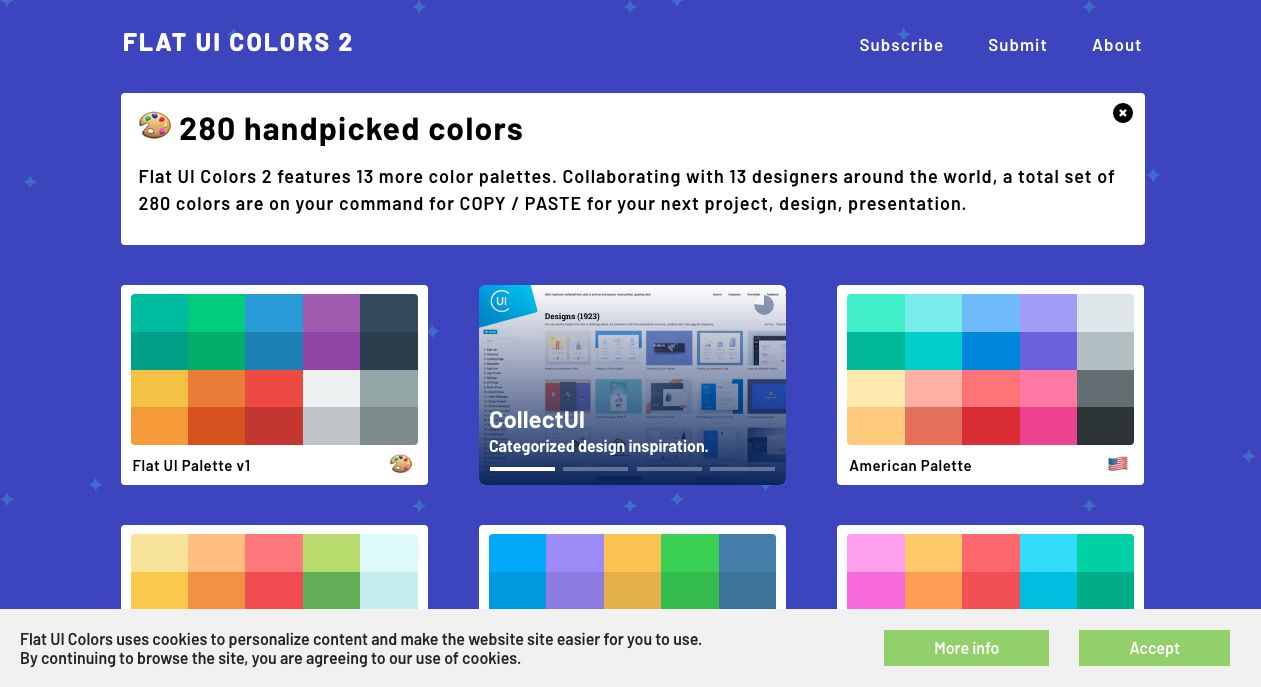Click the artist palette emoji in banner heading
The image size is (1261, 687).
click(155, 126)
